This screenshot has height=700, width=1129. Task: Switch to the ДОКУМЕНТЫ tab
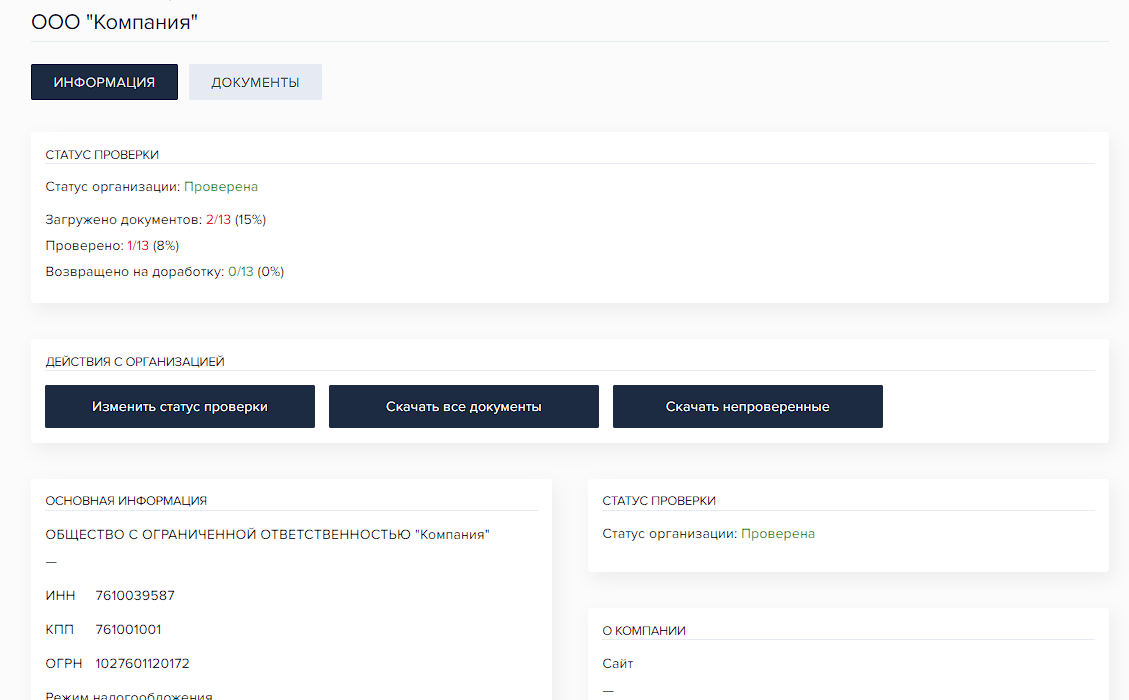click(x=255, y=82)
